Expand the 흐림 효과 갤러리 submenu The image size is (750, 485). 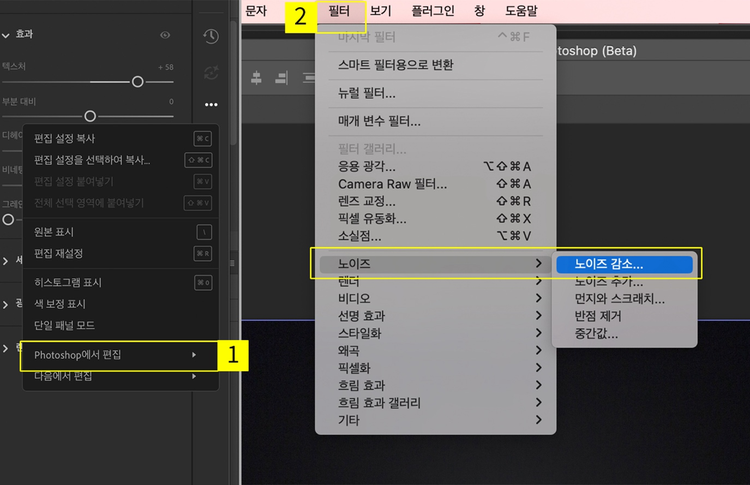click(x=436, y=403)
